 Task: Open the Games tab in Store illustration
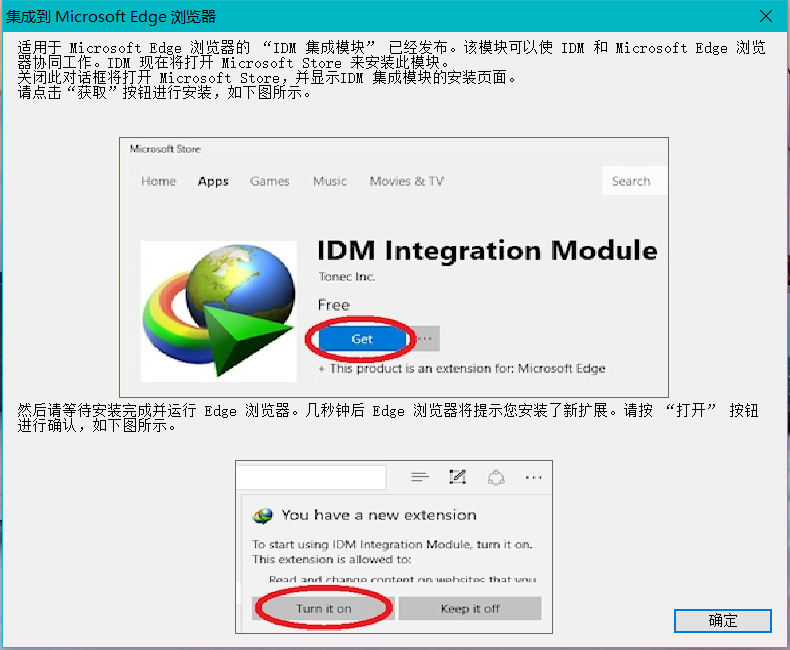[x=270, y=181]
